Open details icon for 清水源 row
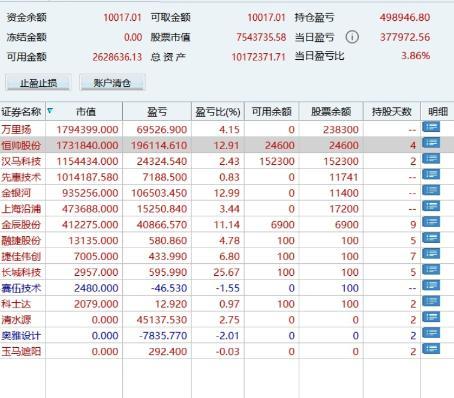The image size is (454, 398). point(431,317)
